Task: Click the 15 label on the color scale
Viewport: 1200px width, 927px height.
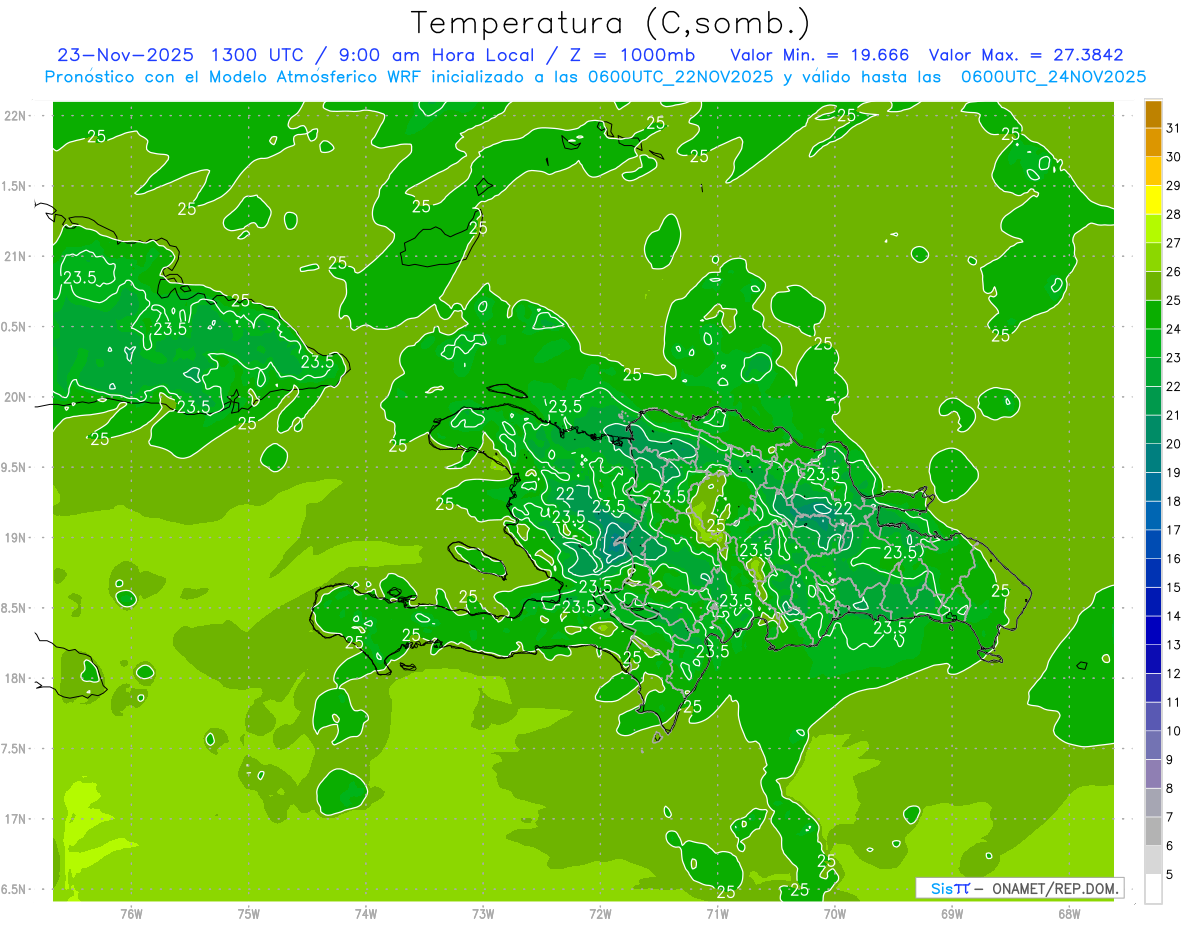Action: (x=1174, y=588)
